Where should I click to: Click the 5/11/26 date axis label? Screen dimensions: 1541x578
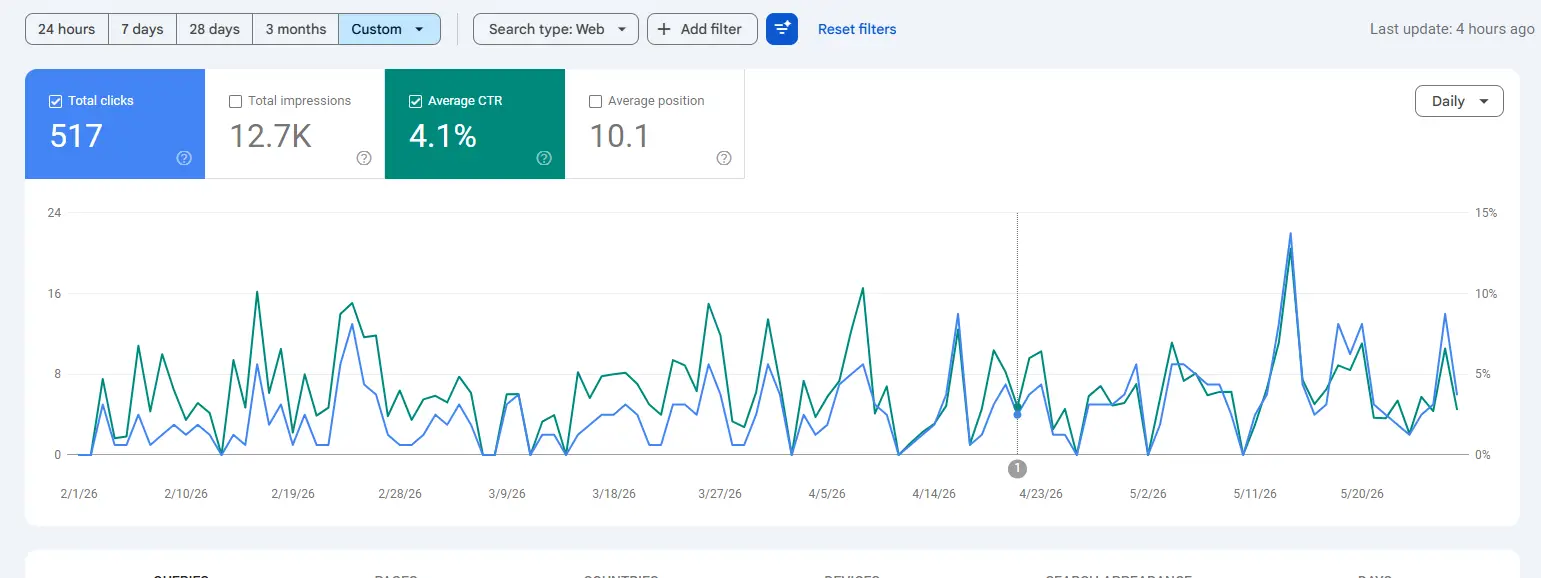coord(1255,494)
